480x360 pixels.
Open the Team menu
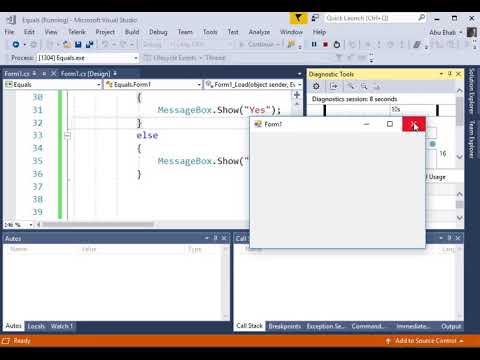point(185,32)
